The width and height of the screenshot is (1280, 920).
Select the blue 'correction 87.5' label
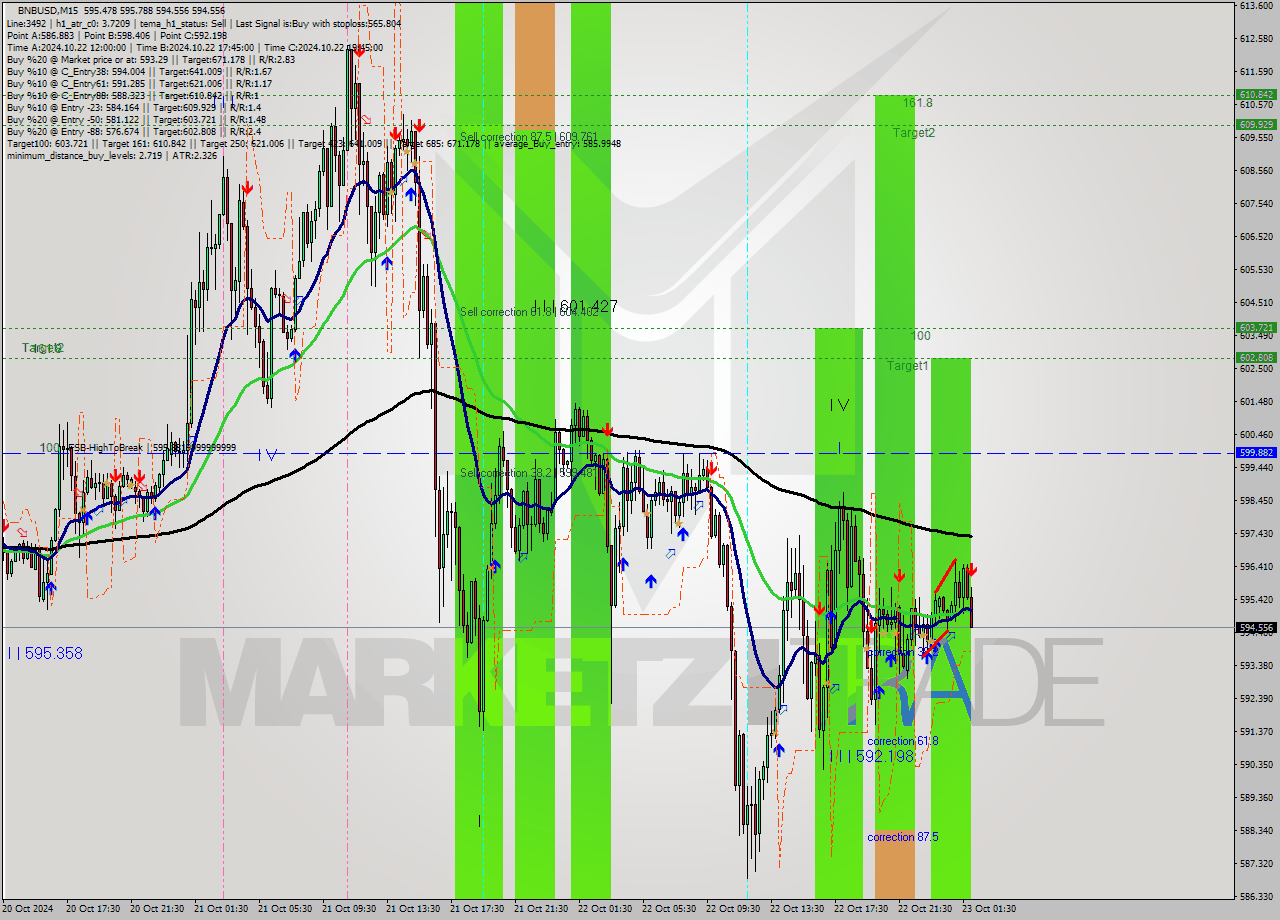[x=903, y=837]
